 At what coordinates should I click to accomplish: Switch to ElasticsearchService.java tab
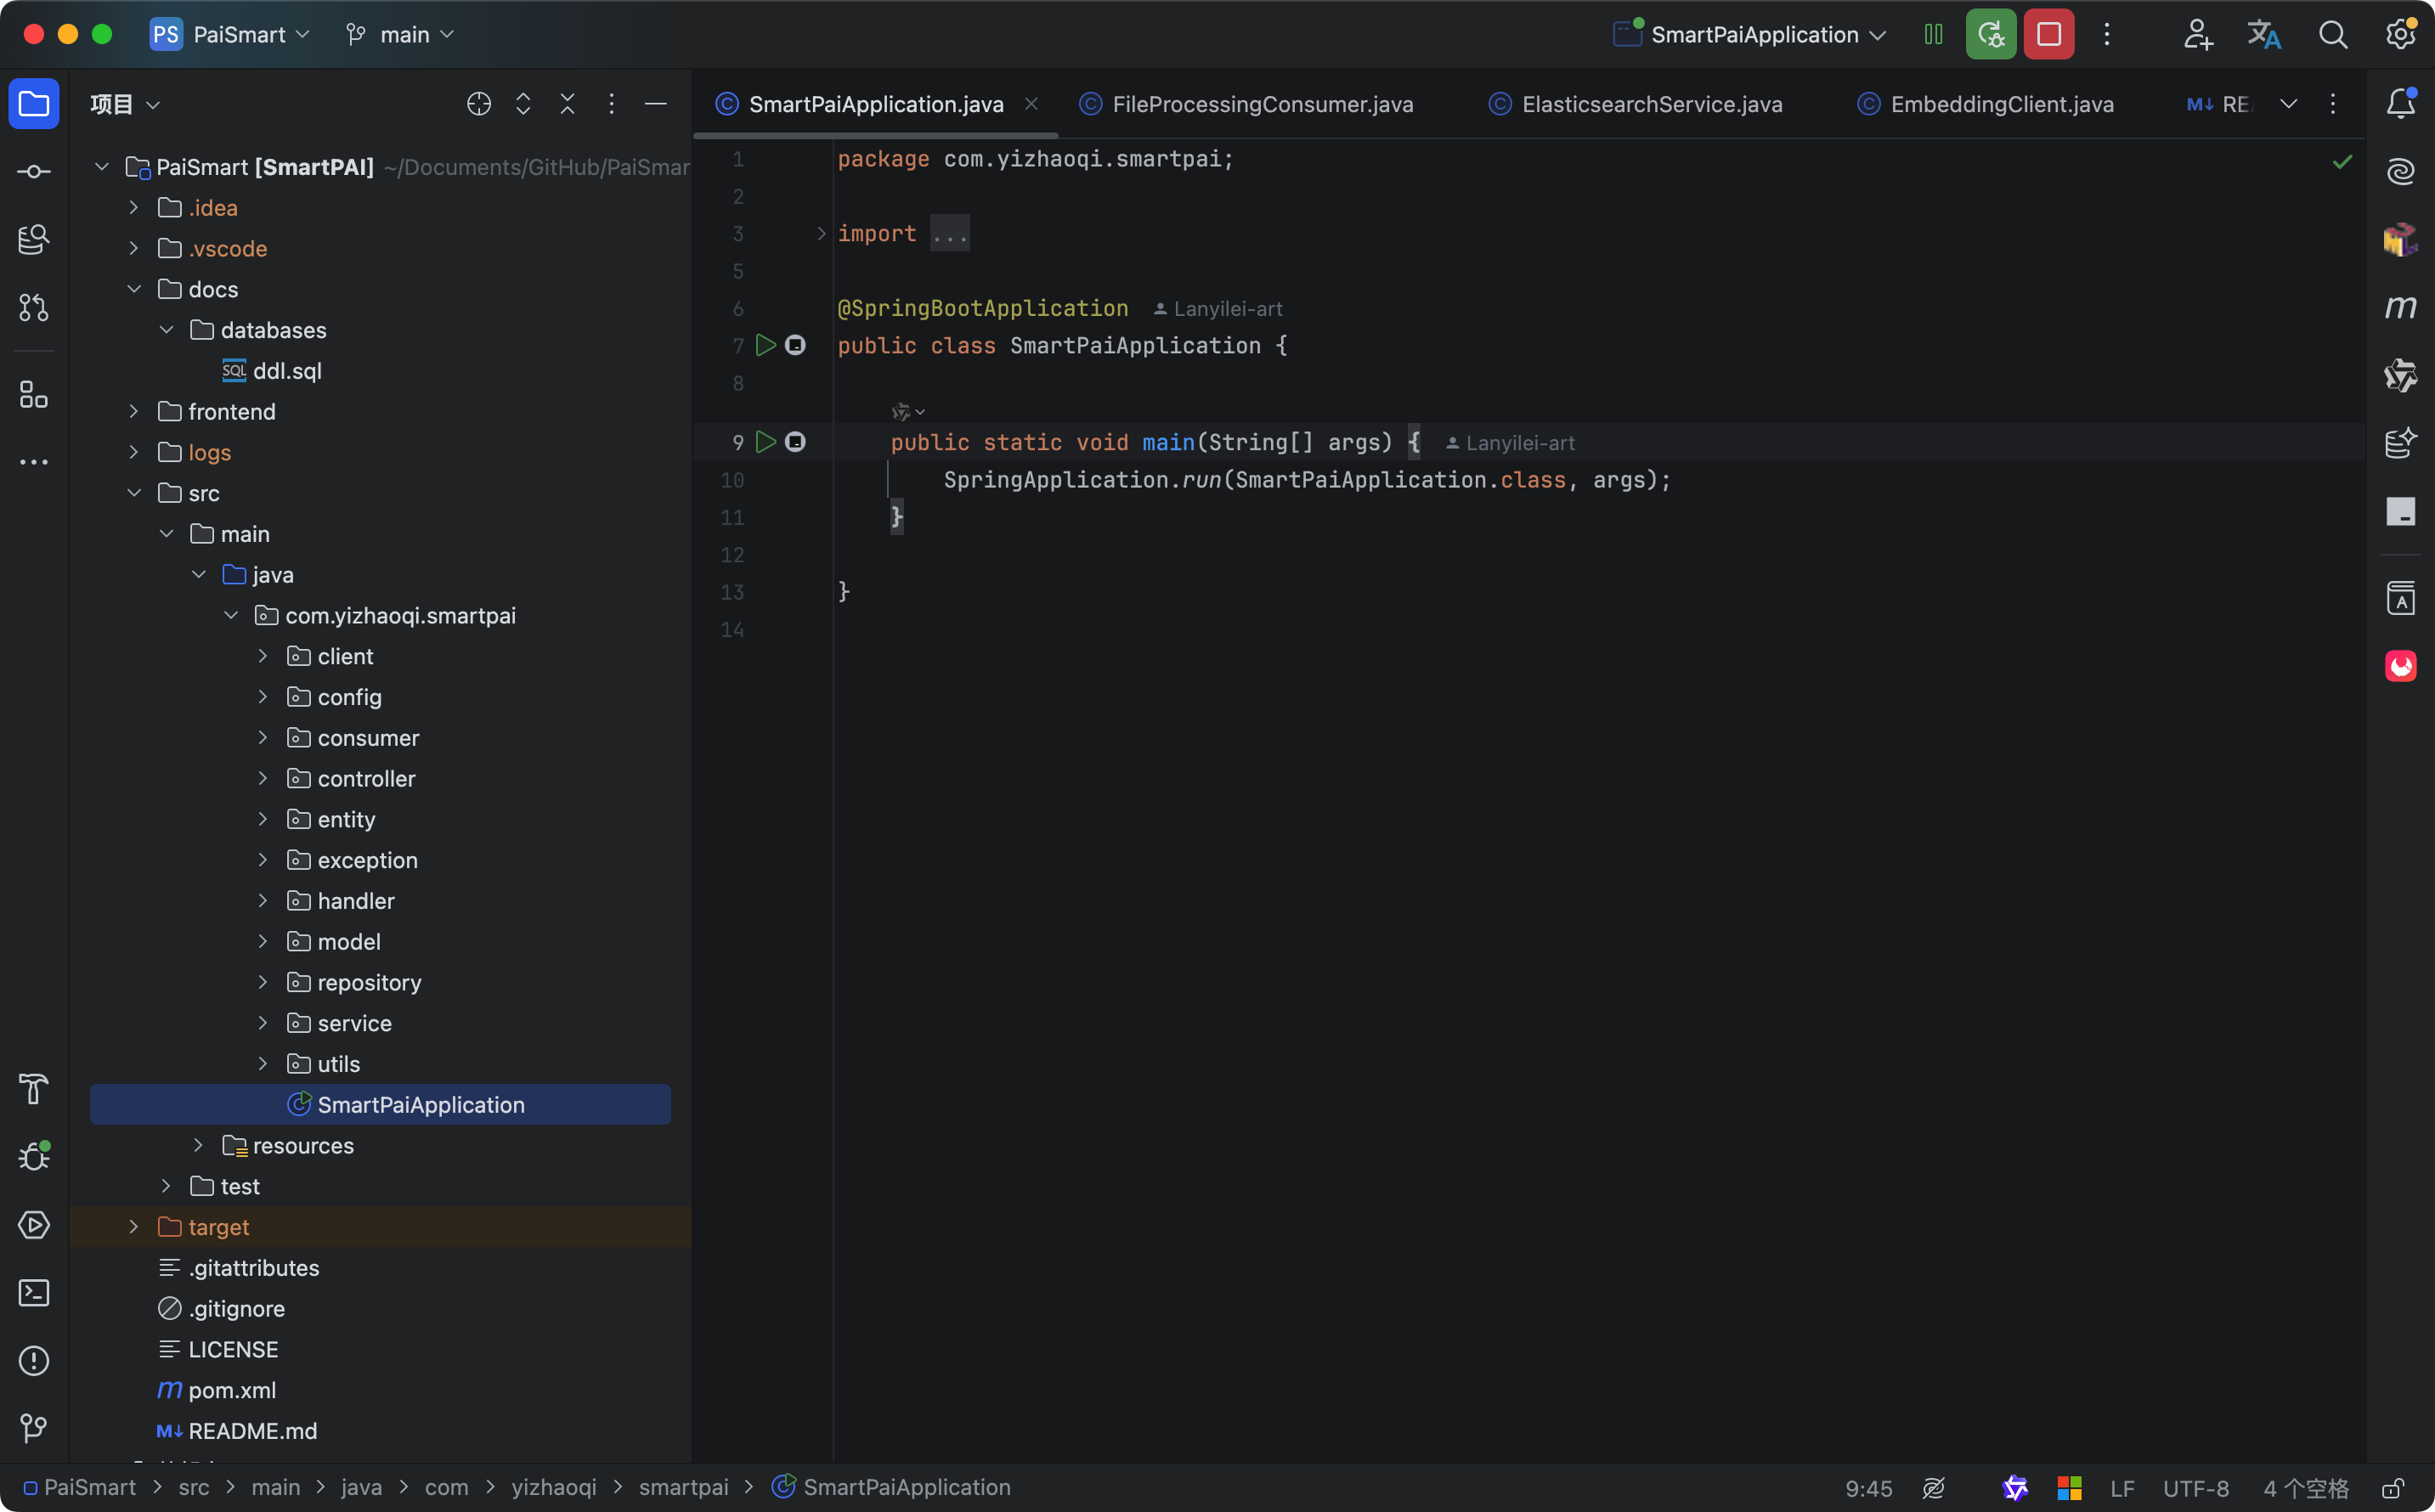pyautogui.click(x=1651, y=104)
